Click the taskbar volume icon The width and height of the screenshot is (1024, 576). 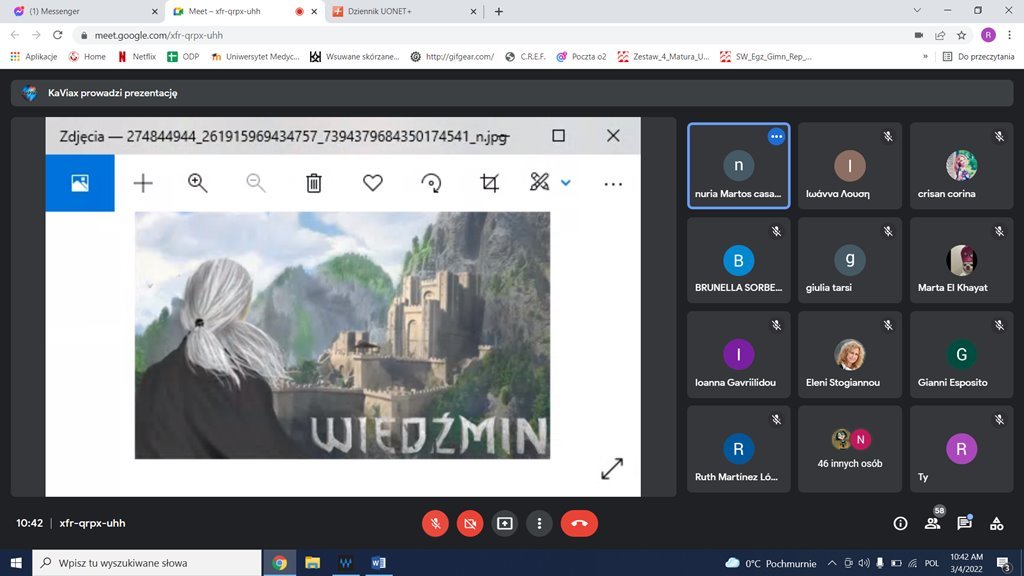click(864, 563)
